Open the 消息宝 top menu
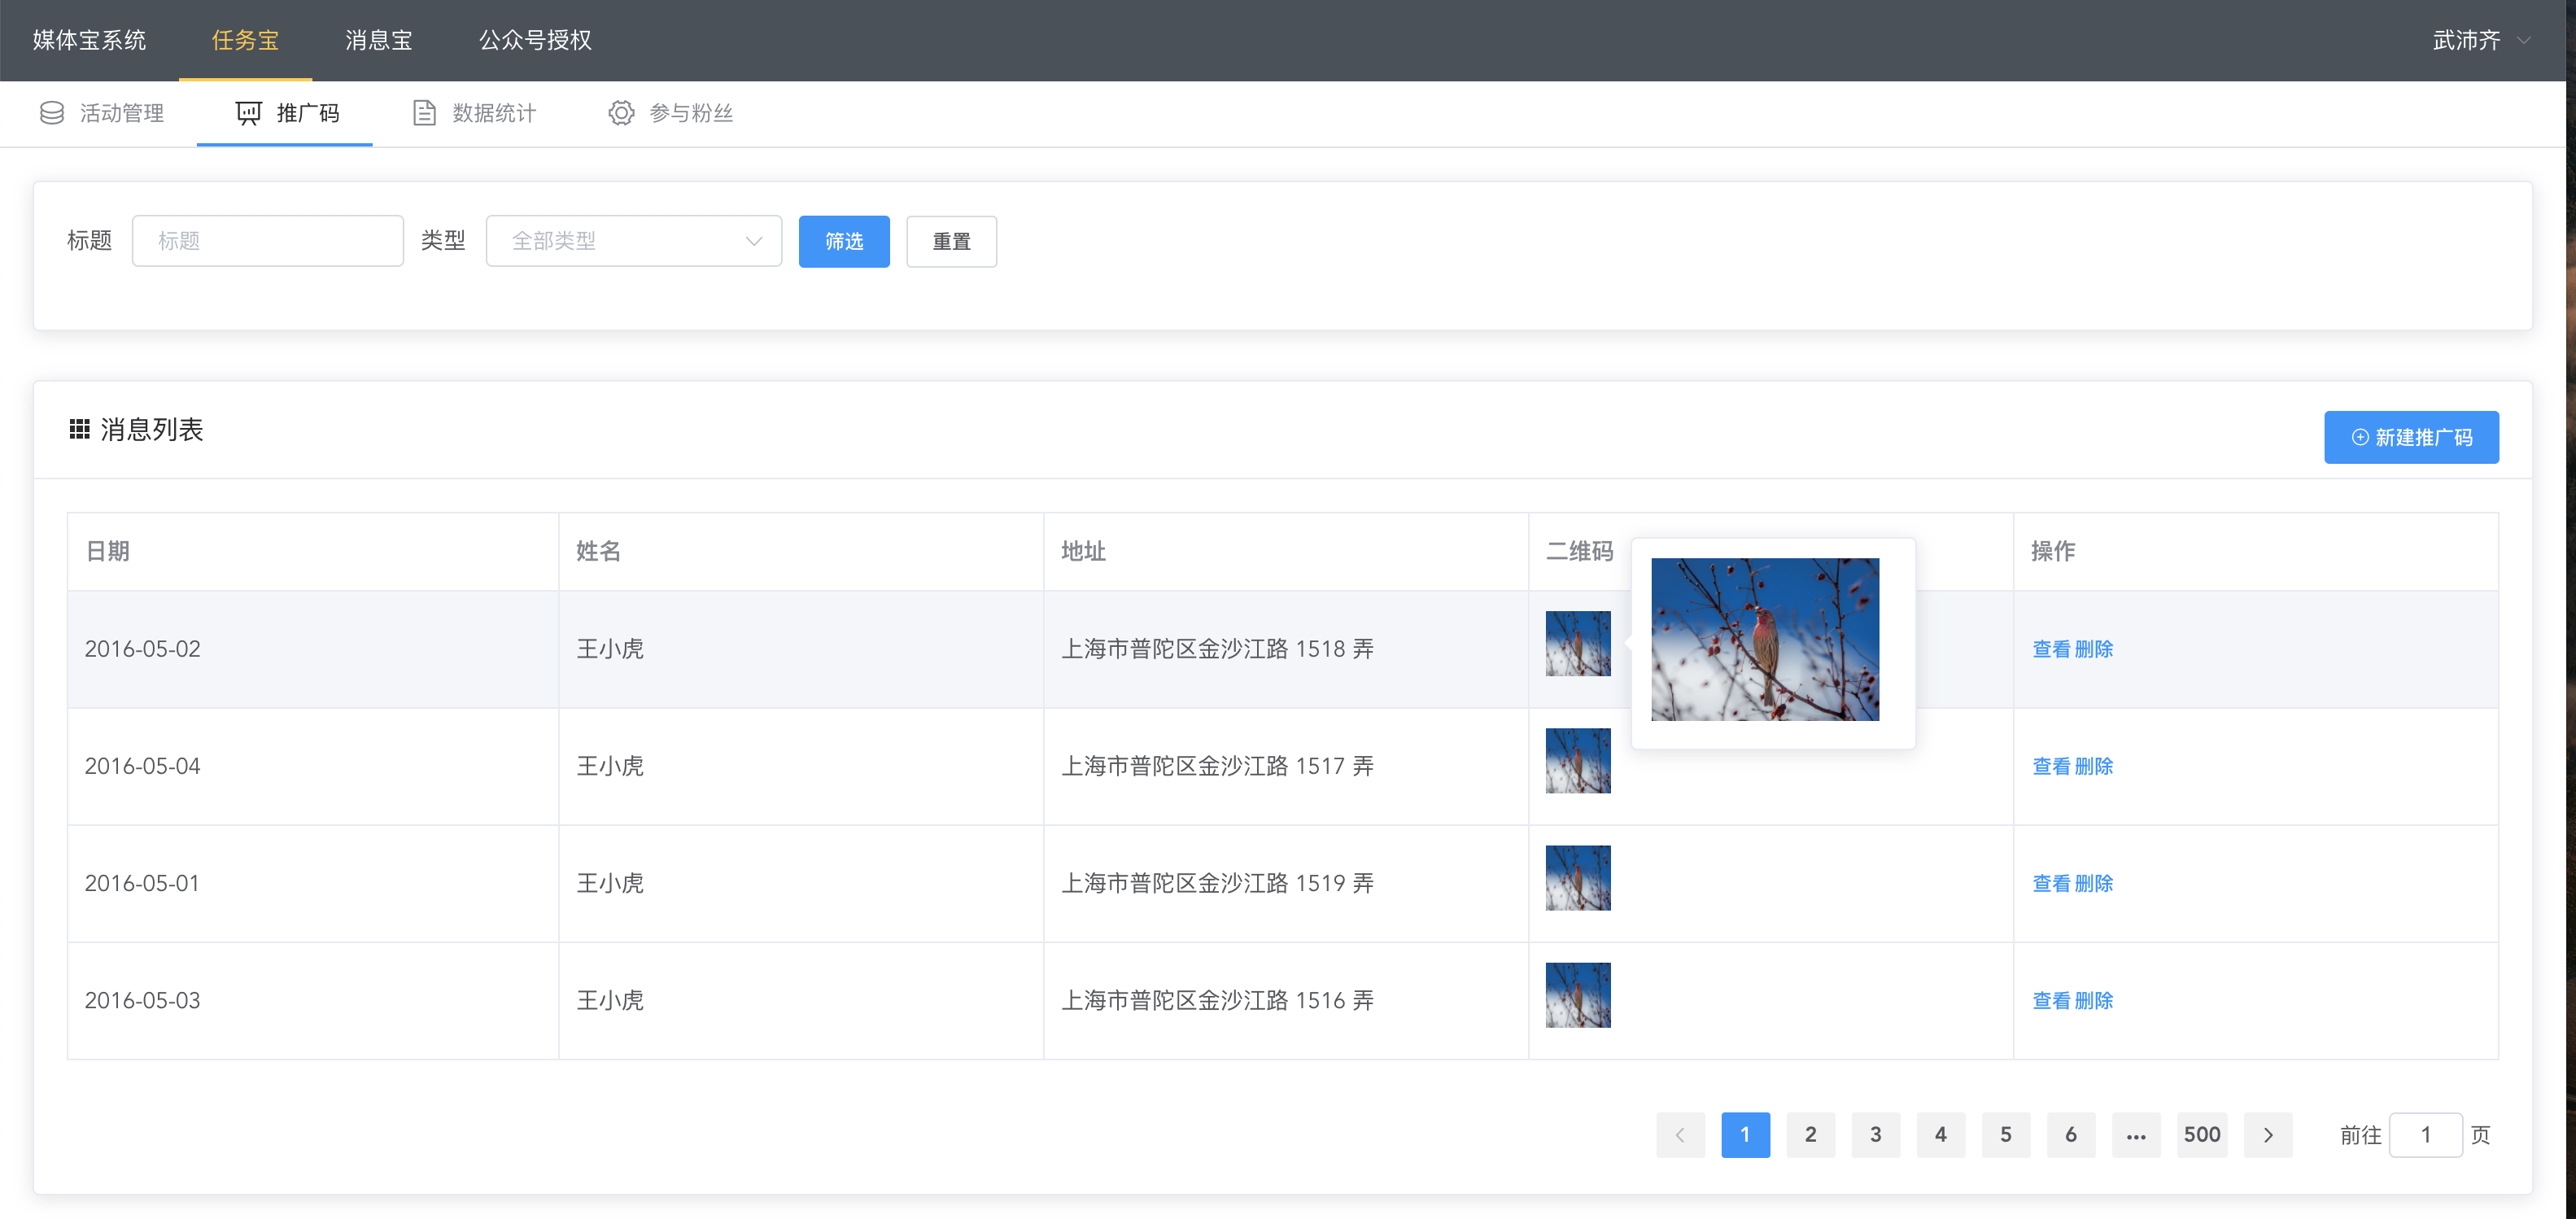The image size is (2576, 1219). click(379, 40)
